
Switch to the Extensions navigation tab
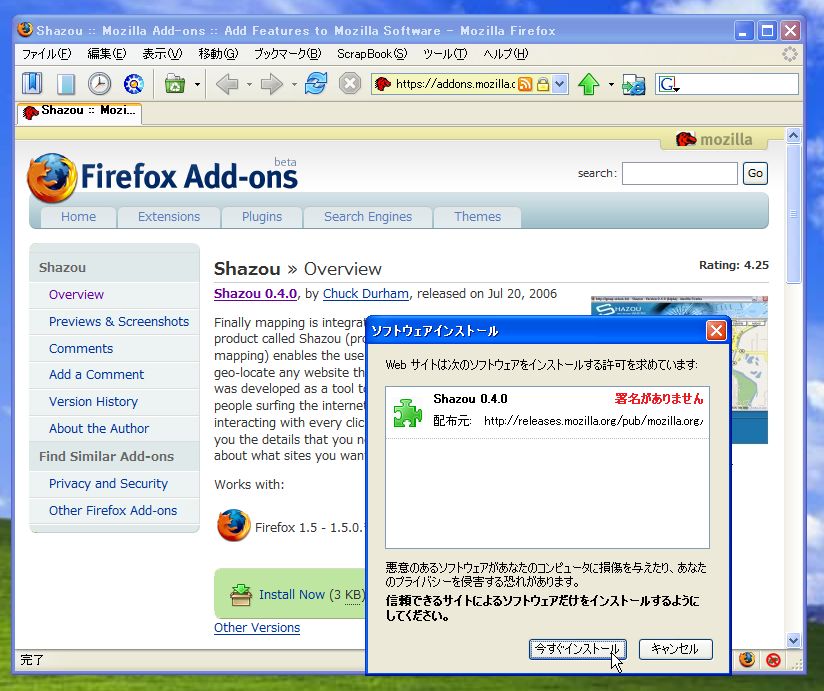pos(169,216)
